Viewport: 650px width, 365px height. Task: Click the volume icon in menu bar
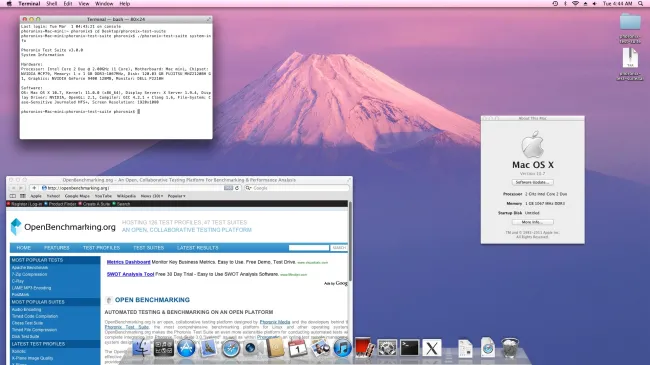pyautogui.click(x=595, y=3)
